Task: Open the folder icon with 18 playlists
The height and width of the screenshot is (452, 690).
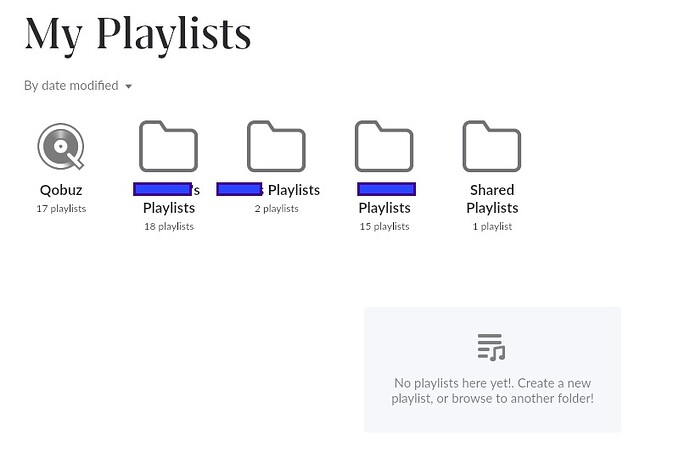Action: (x=169, y=146)
